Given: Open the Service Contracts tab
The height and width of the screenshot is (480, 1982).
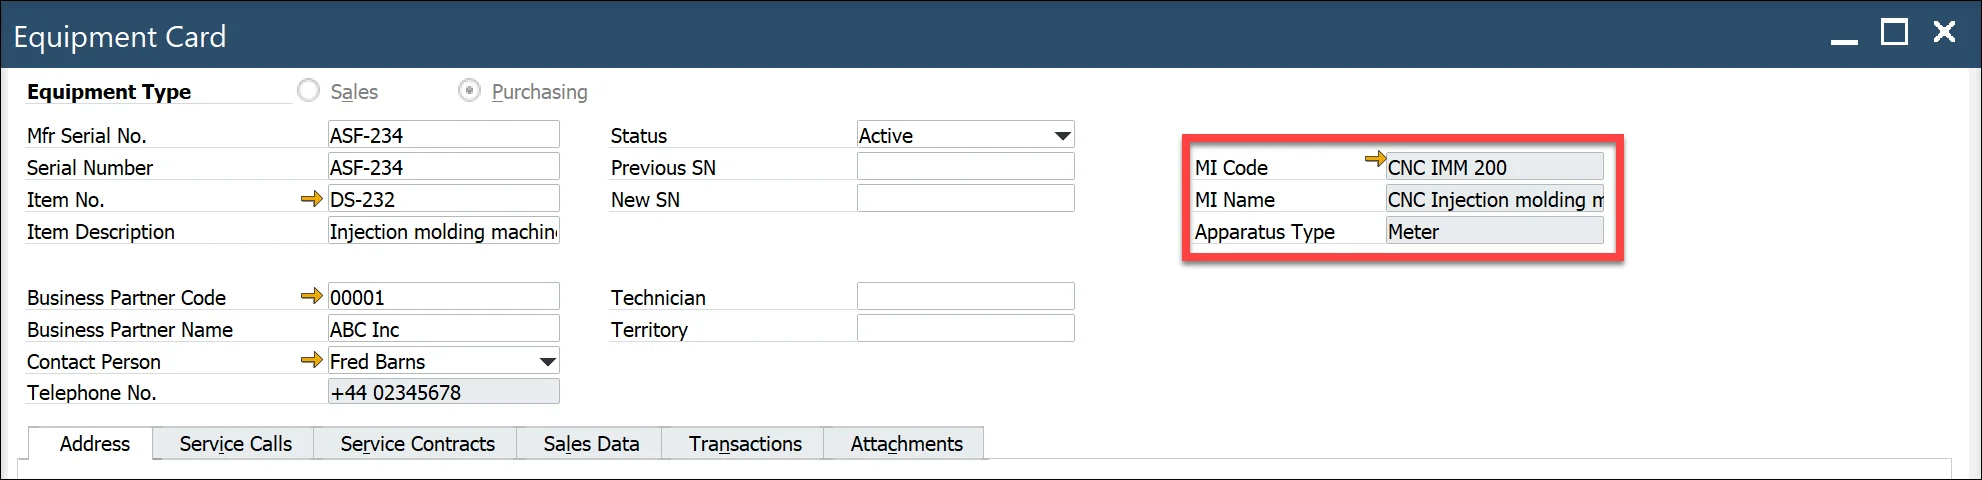Looking at the screenshot, I should (417, 444).
